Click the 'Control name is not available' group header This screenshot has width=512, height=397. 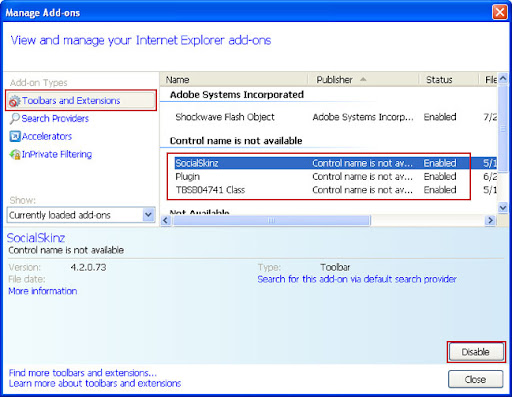(236, 141)
